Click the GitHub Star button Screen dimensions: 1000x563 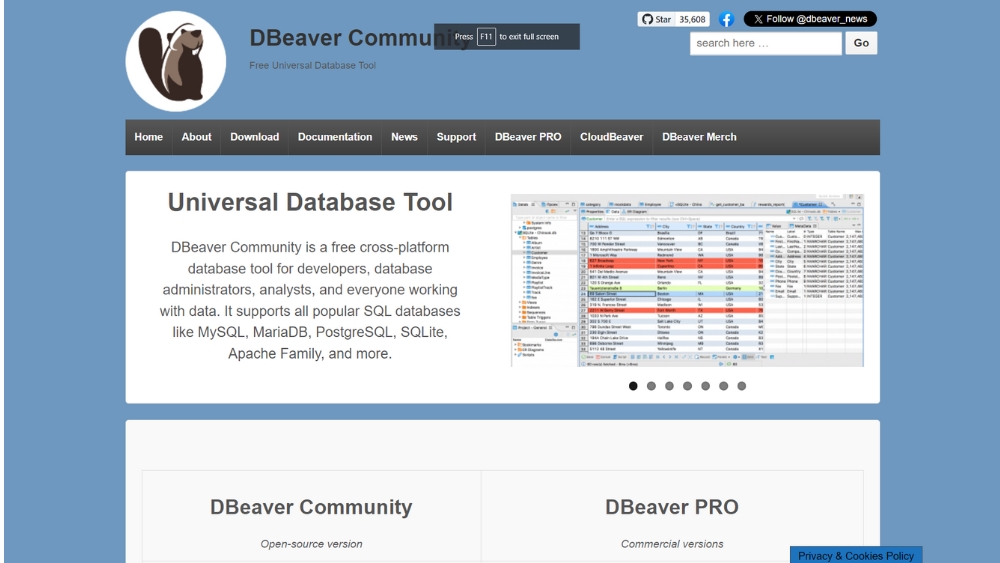pos(656,19)
